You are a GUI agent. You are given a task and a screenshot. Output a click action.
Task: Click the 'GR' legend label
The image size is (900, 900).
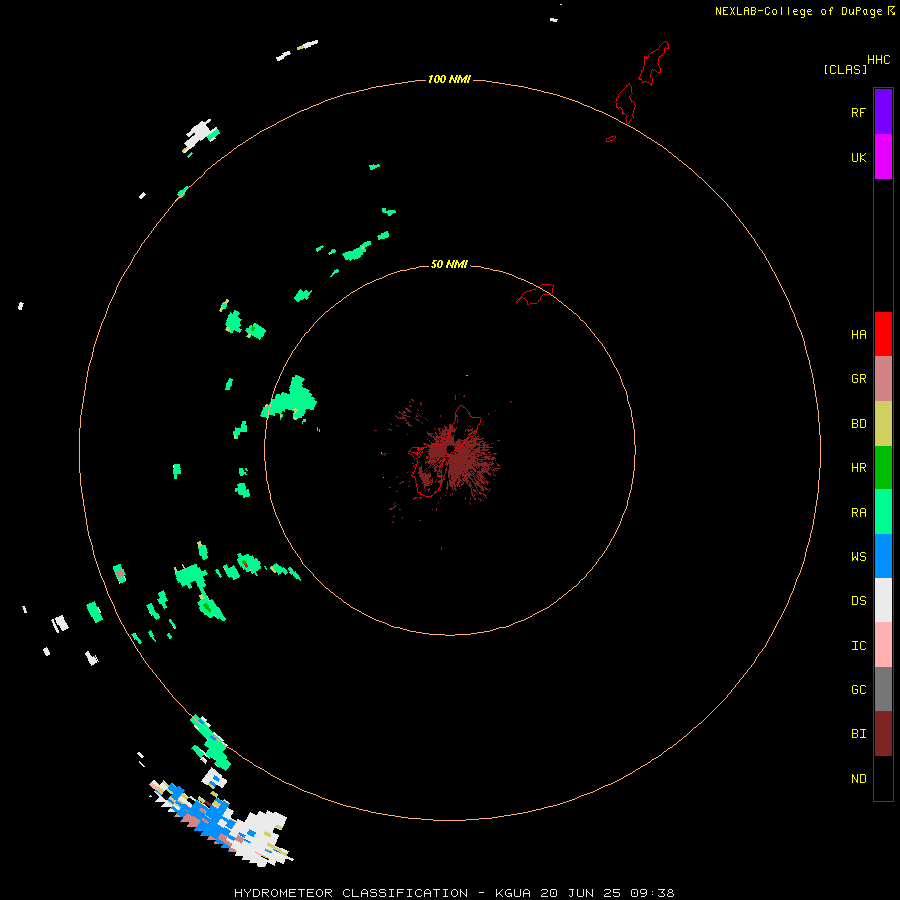pyautogui.click(x=858, y=379)
